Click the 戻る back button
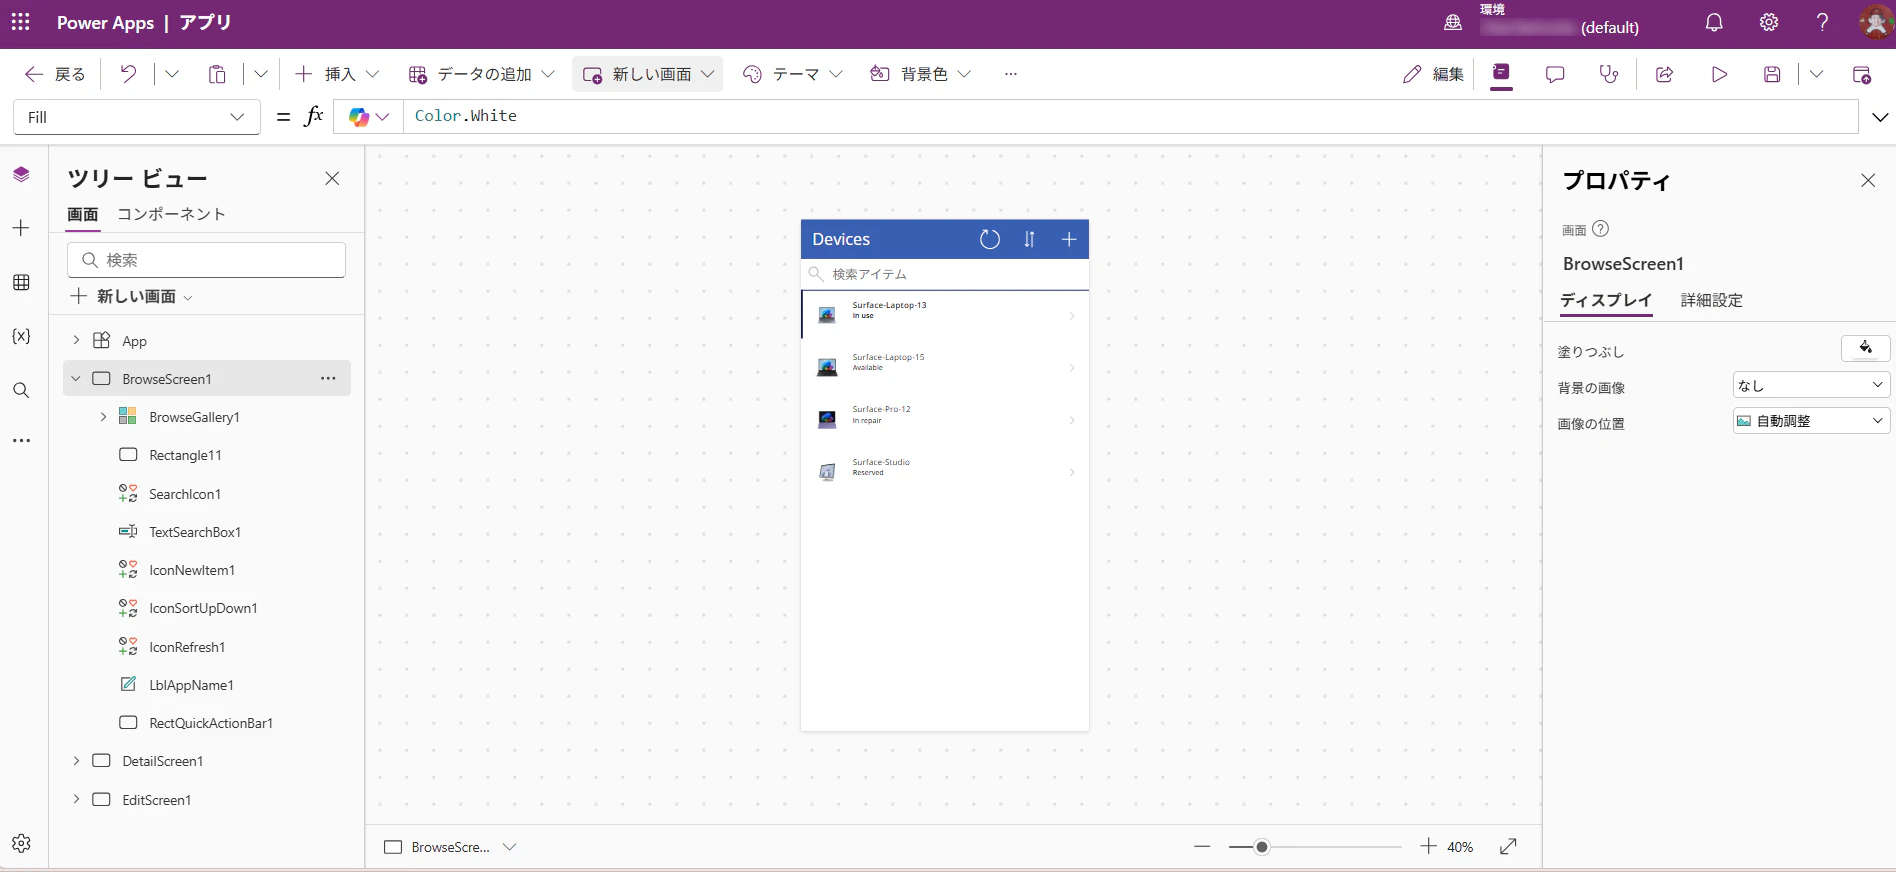The height and width of the screenshot is (872, 1896). (56, 74)
